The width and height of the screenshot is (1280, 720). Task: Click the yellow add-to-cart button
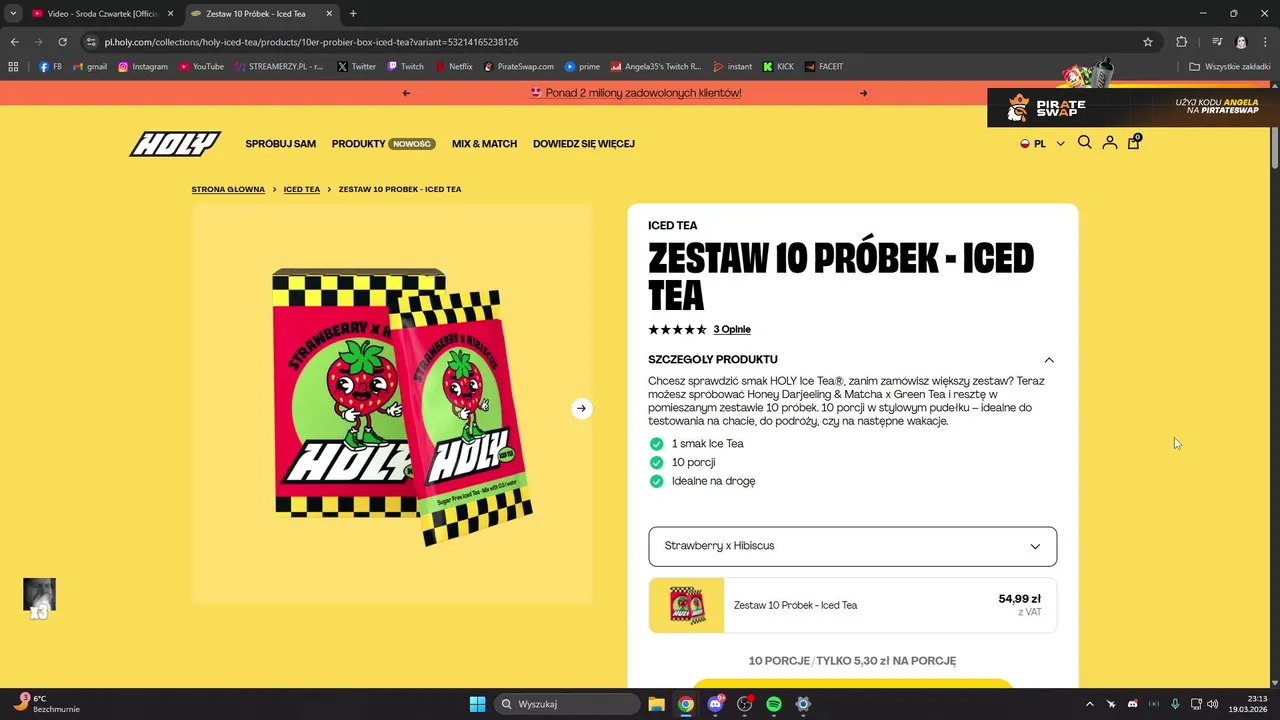tap(852, 684)
